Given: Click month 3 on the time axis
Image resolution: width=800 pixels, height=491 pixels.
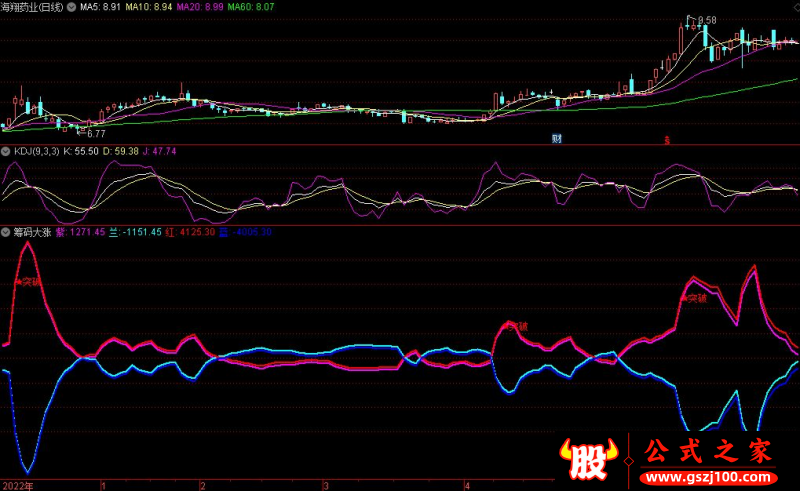Looking at the screenshot, I should pos(326,485).
